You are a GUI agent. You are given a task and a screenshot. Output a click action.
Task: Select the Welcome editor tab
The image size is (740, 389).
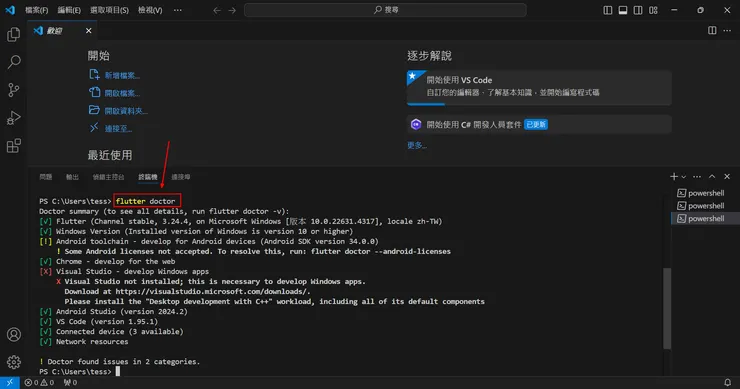tap(63, 31)
